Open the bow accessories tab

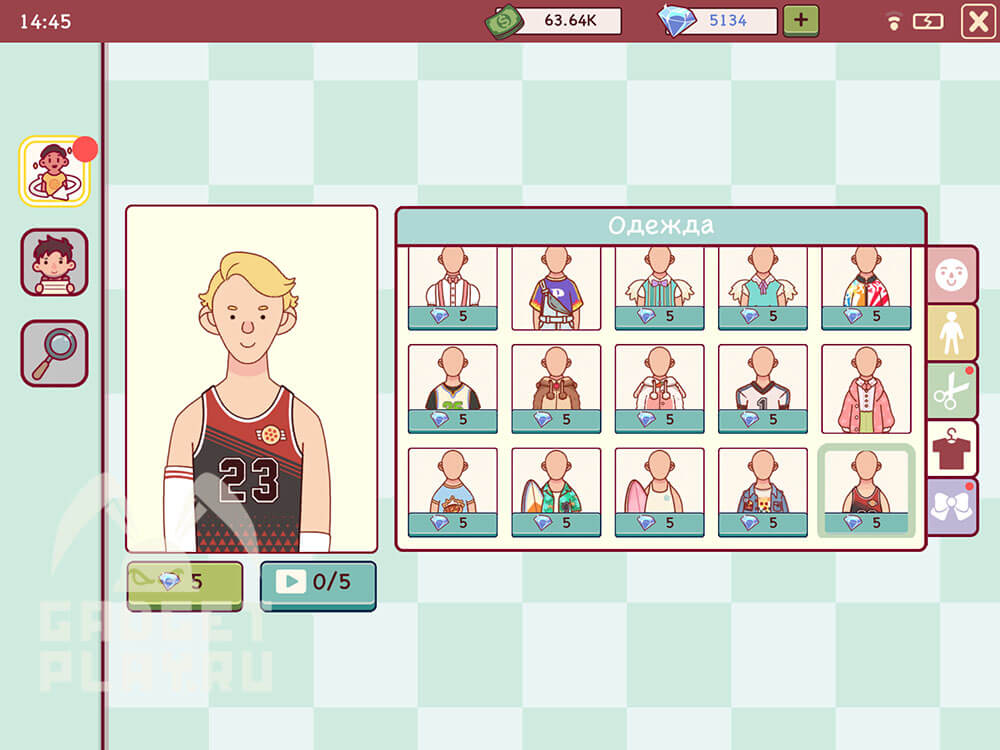pyautogui.click(x=951, y=506)
